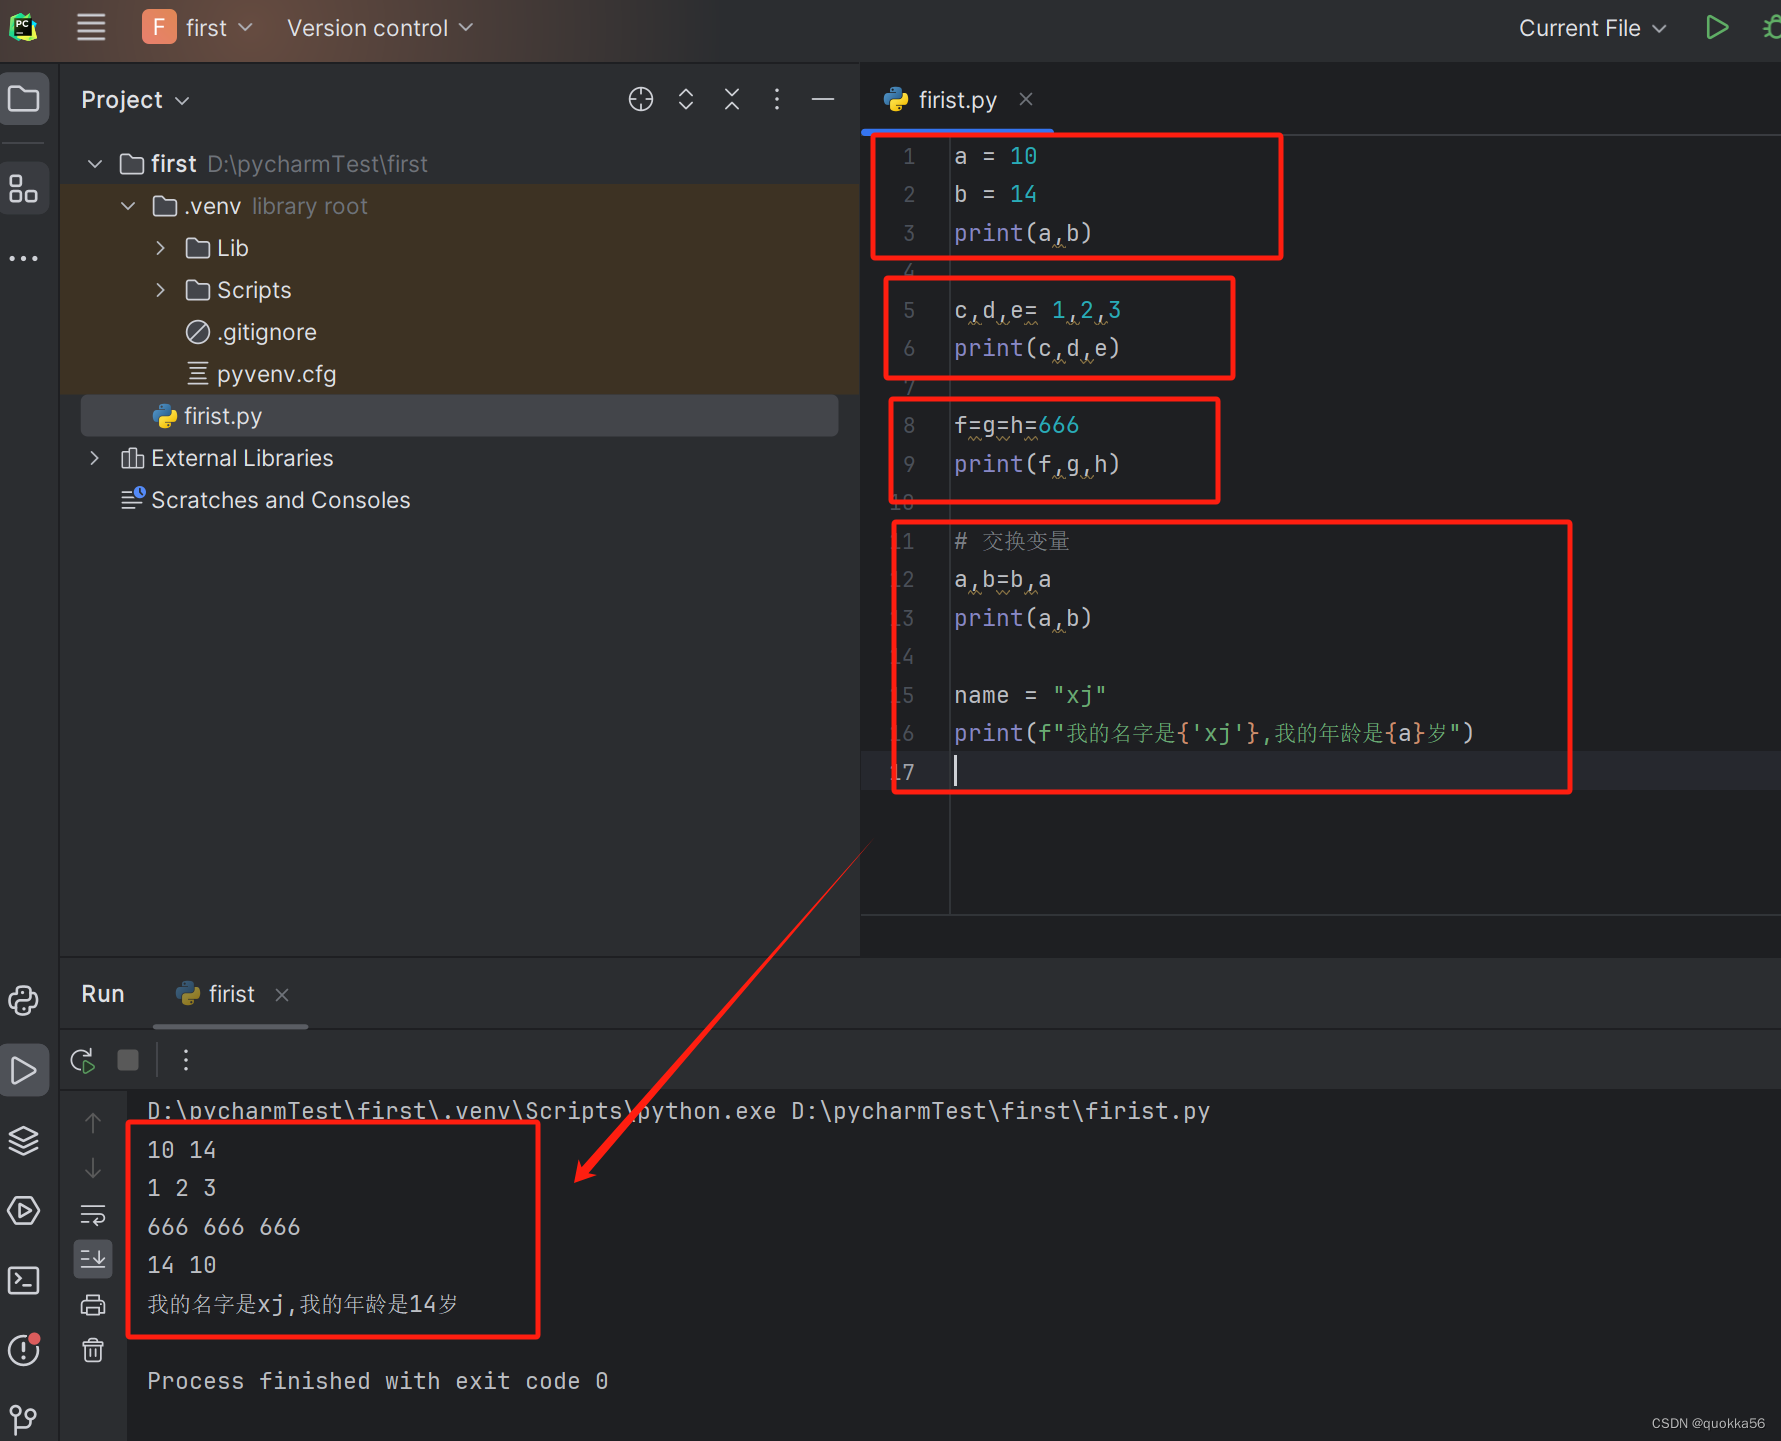Viewport: 1781px width, 1441px height.
Task: Collapse the first project root folder
Action: (x=95, y=164)
